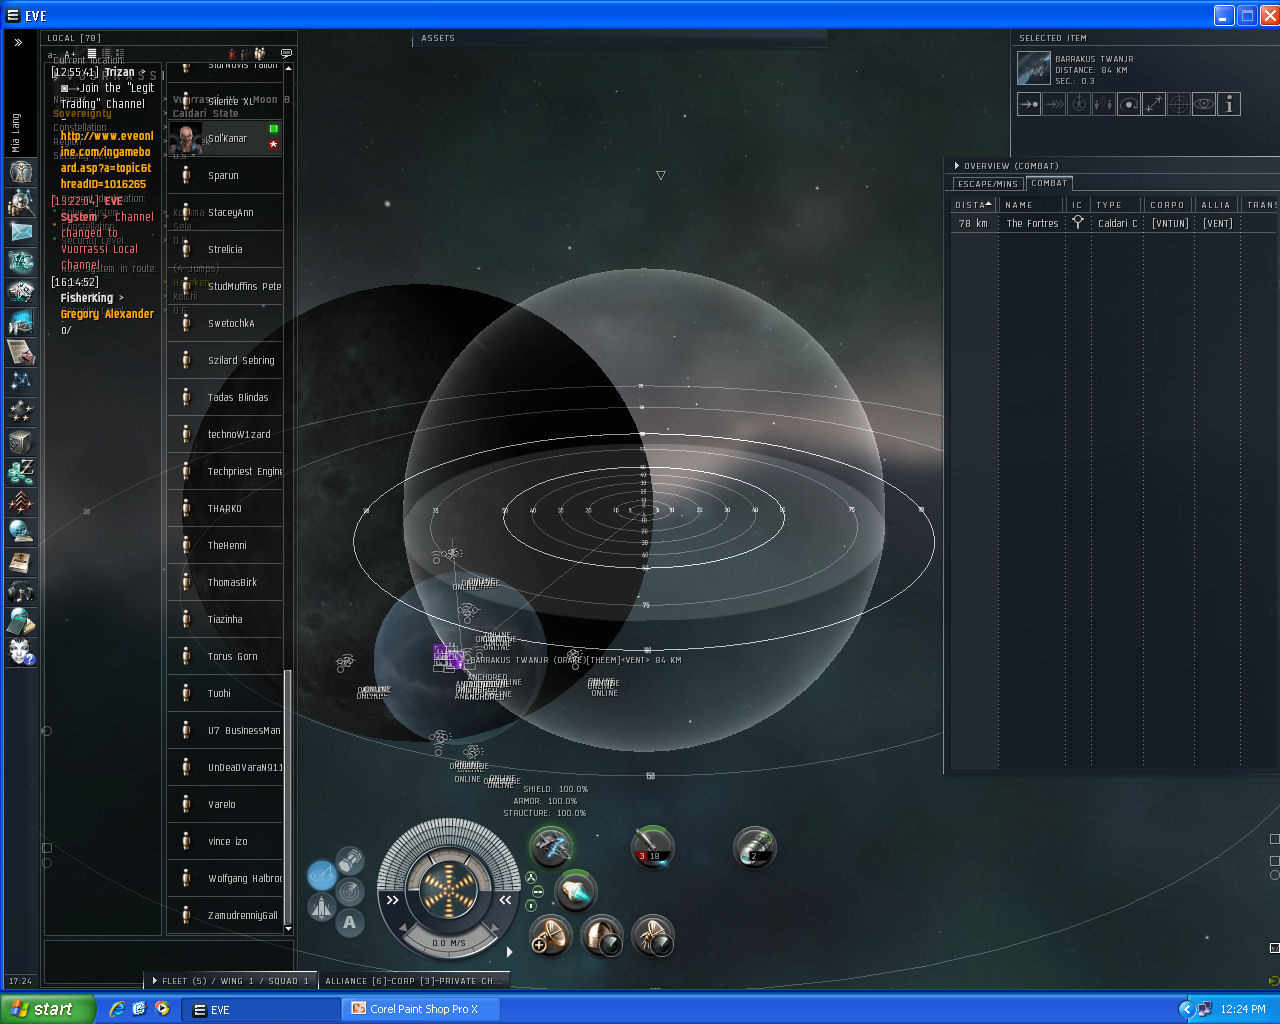Expand the Overview (Combat) menu triangle
This screenshot has width=1280, height=1024.
(x=957, y=166)
